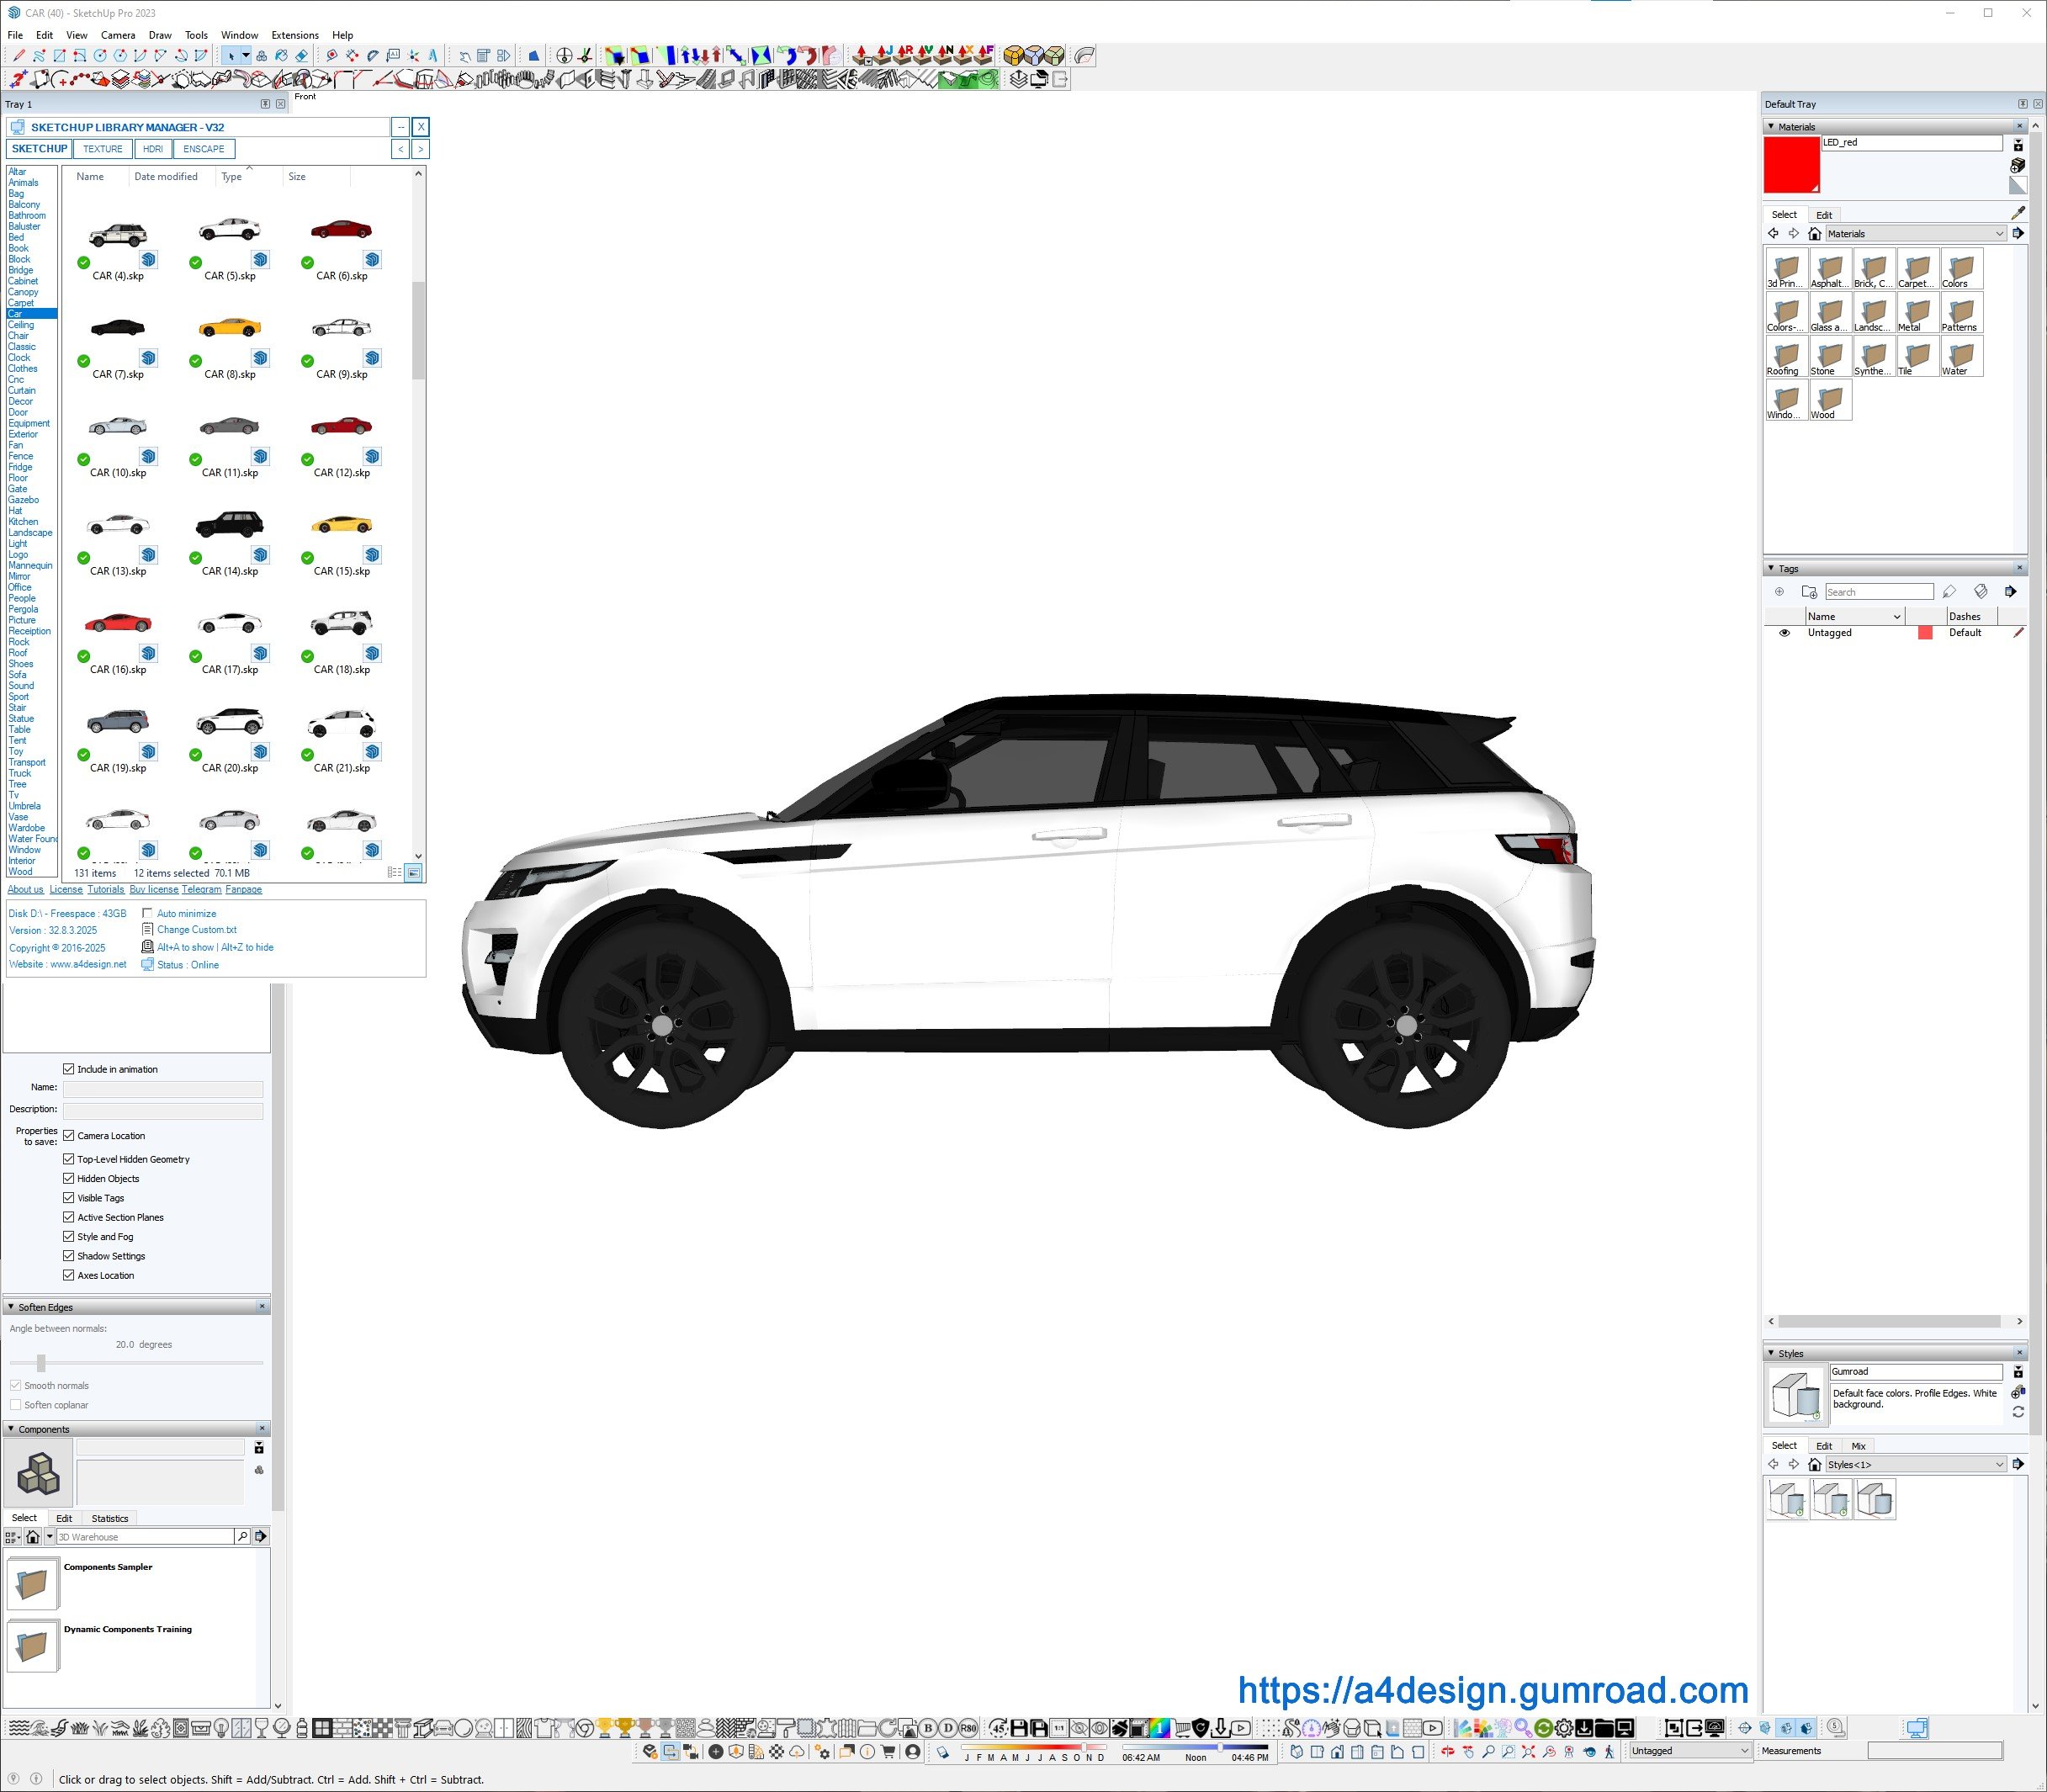This screenshot has width=2047, height=1792.
Task: Pick the sample paint eyedropper
Action: 2017,213
